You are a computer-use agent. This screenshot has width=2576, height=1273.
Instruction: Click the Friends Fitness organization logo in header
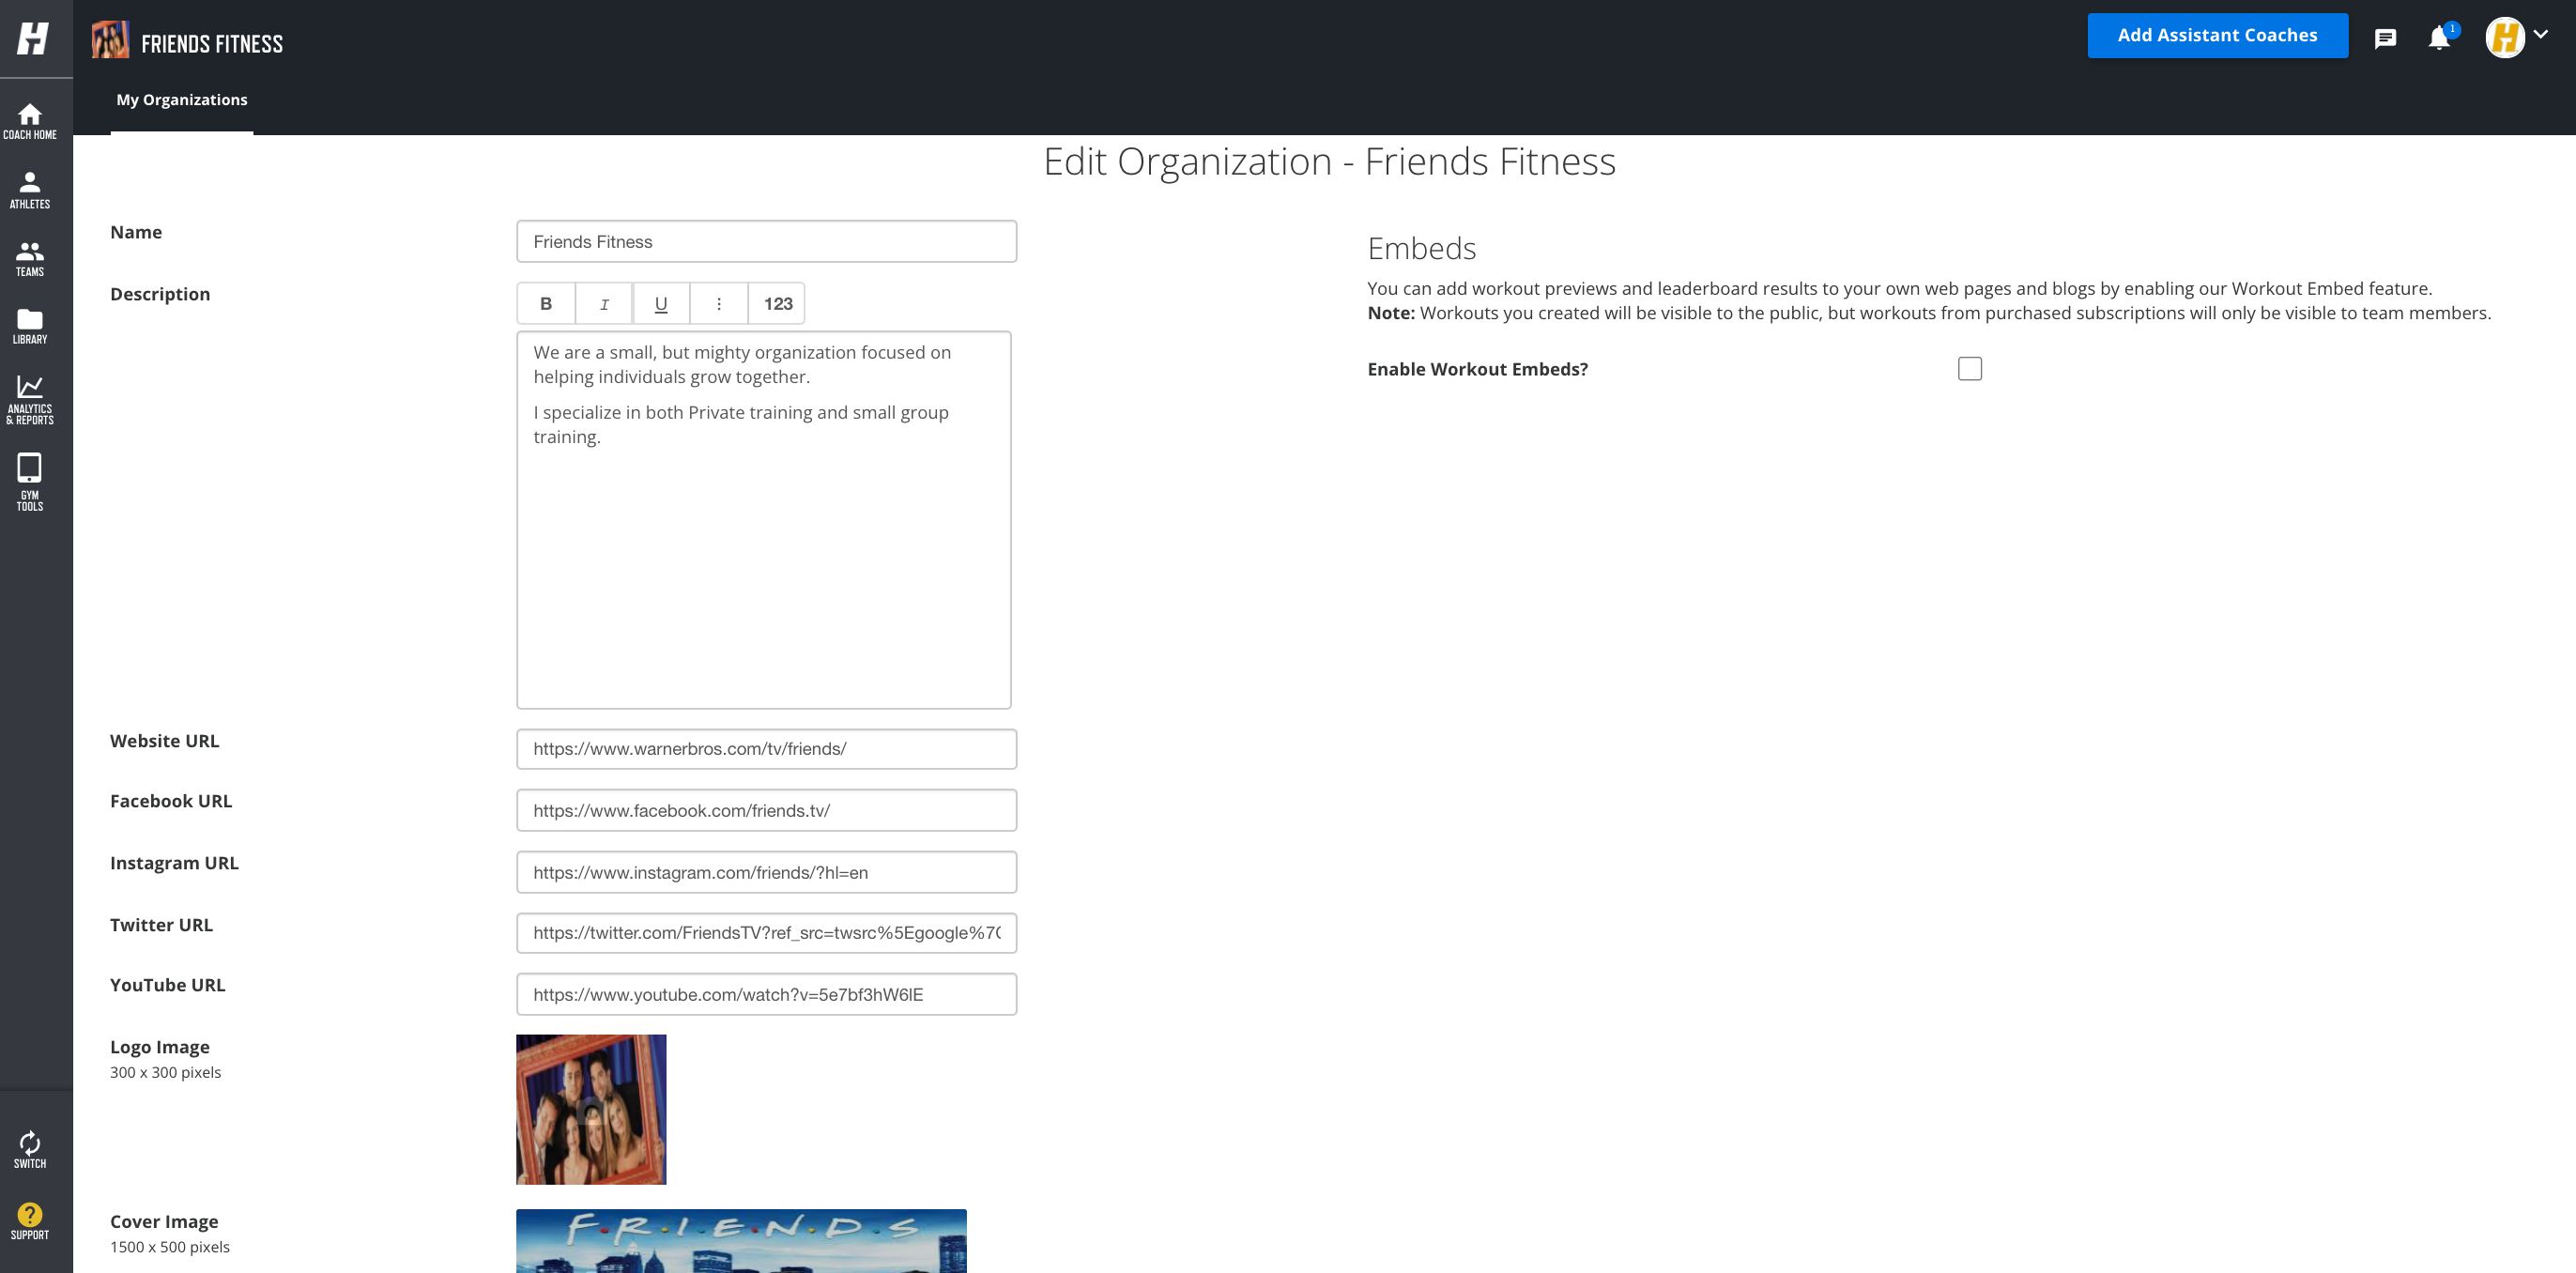coord(110,40)
